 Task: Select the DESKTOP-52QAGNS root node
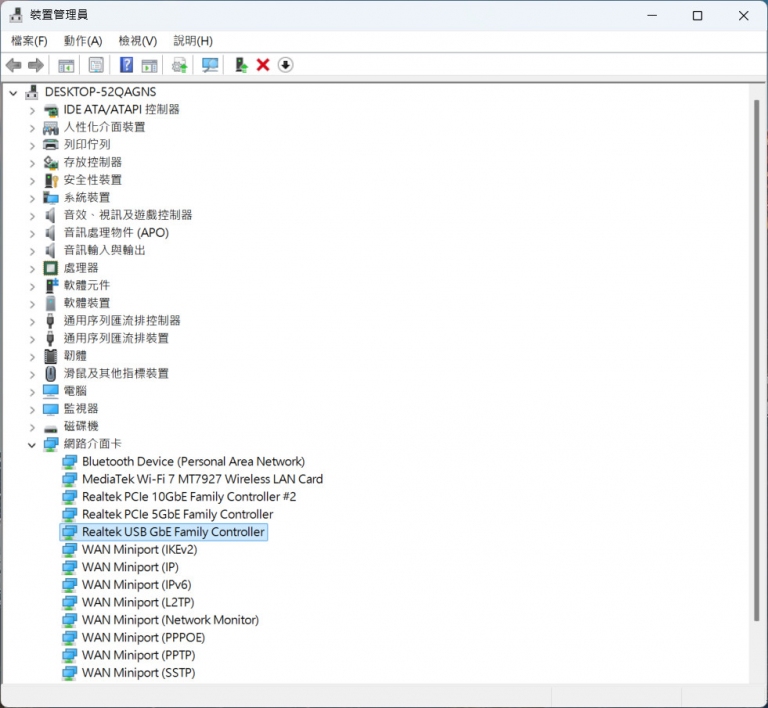tap(100, 92)
